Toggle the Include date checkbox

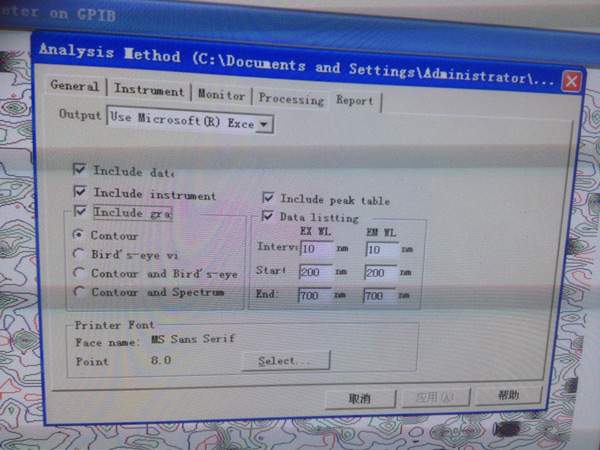click(80, 169)
